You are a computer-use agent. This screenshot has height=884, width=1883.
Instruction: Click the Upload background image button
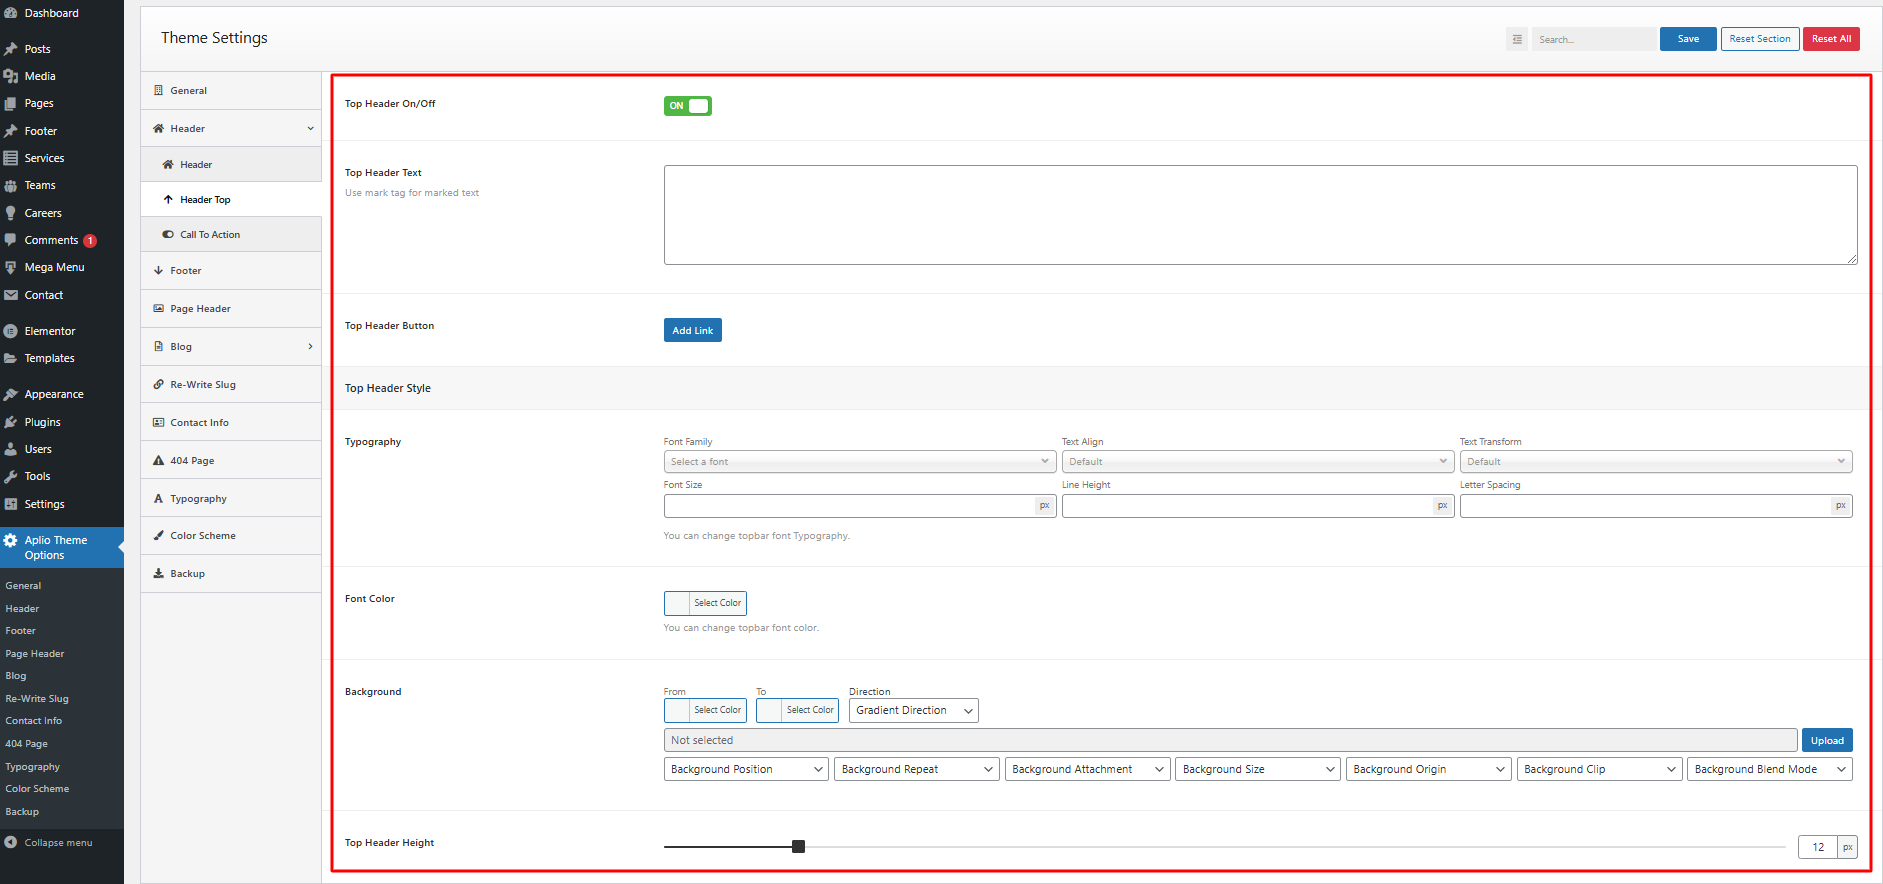(x=1827, y=740)
